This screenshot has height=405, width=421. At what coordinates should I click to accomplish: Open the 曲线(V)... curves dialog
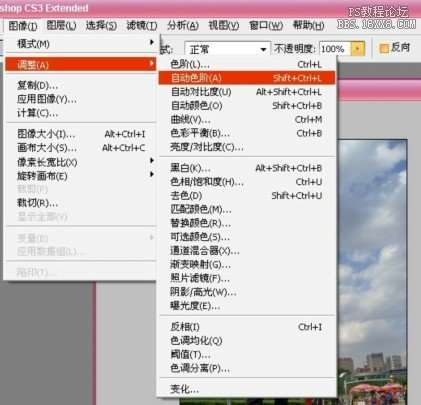click(x=246, y=119)
